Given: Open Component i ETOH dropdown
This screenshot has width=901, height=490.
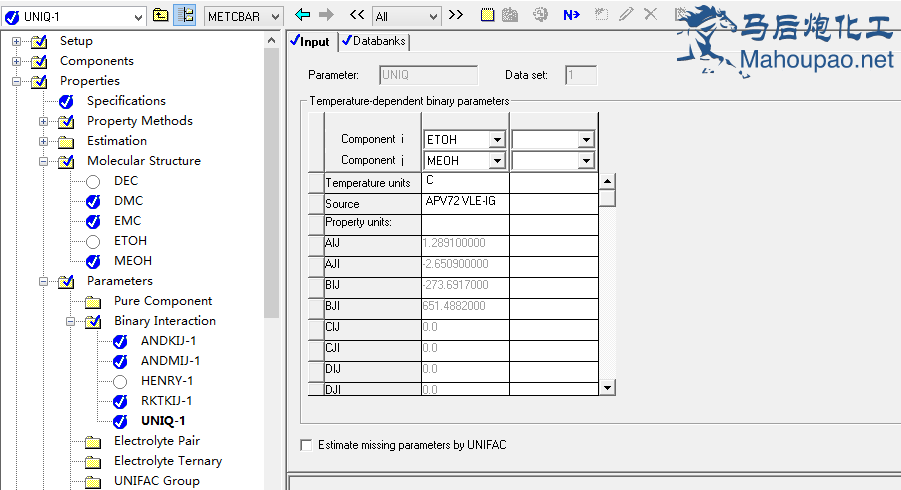Looking at the screenshot, I should tap(497, 140).
